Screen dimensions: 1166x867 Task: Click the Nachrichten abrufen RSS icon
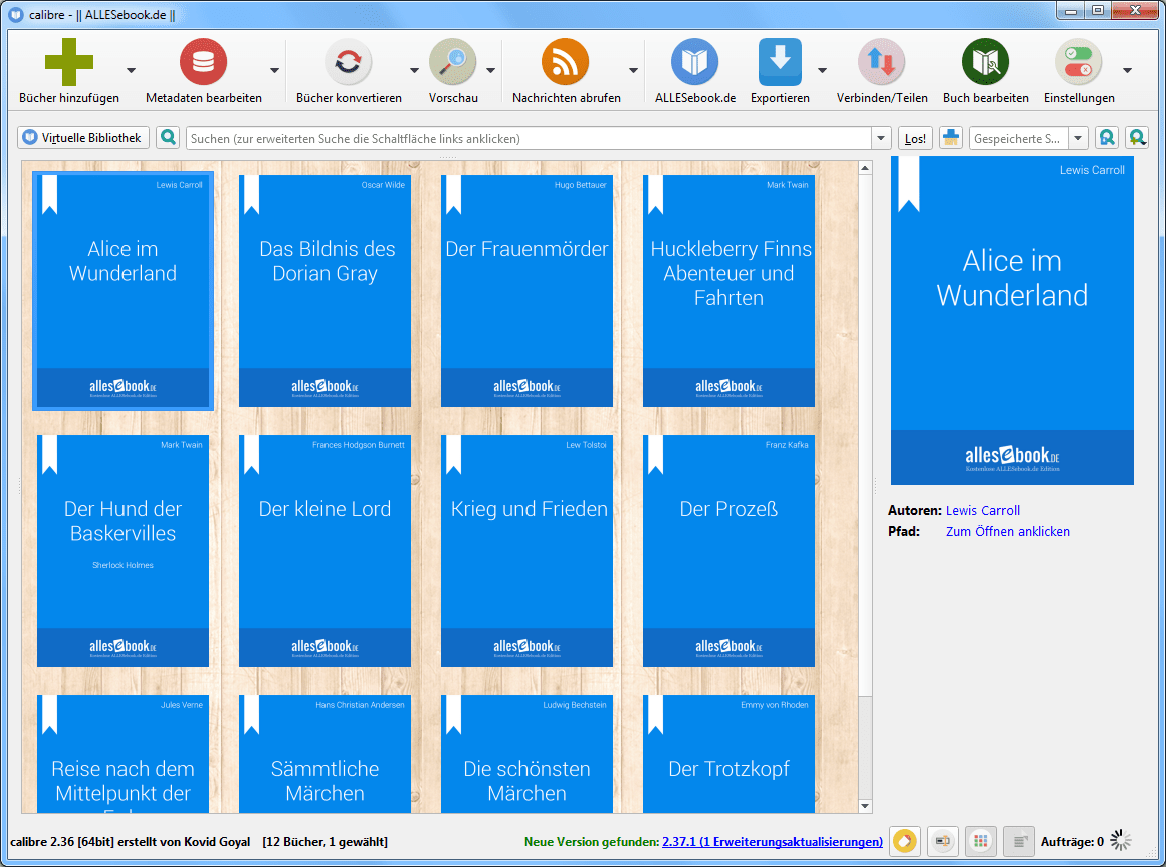coord(565,62)
